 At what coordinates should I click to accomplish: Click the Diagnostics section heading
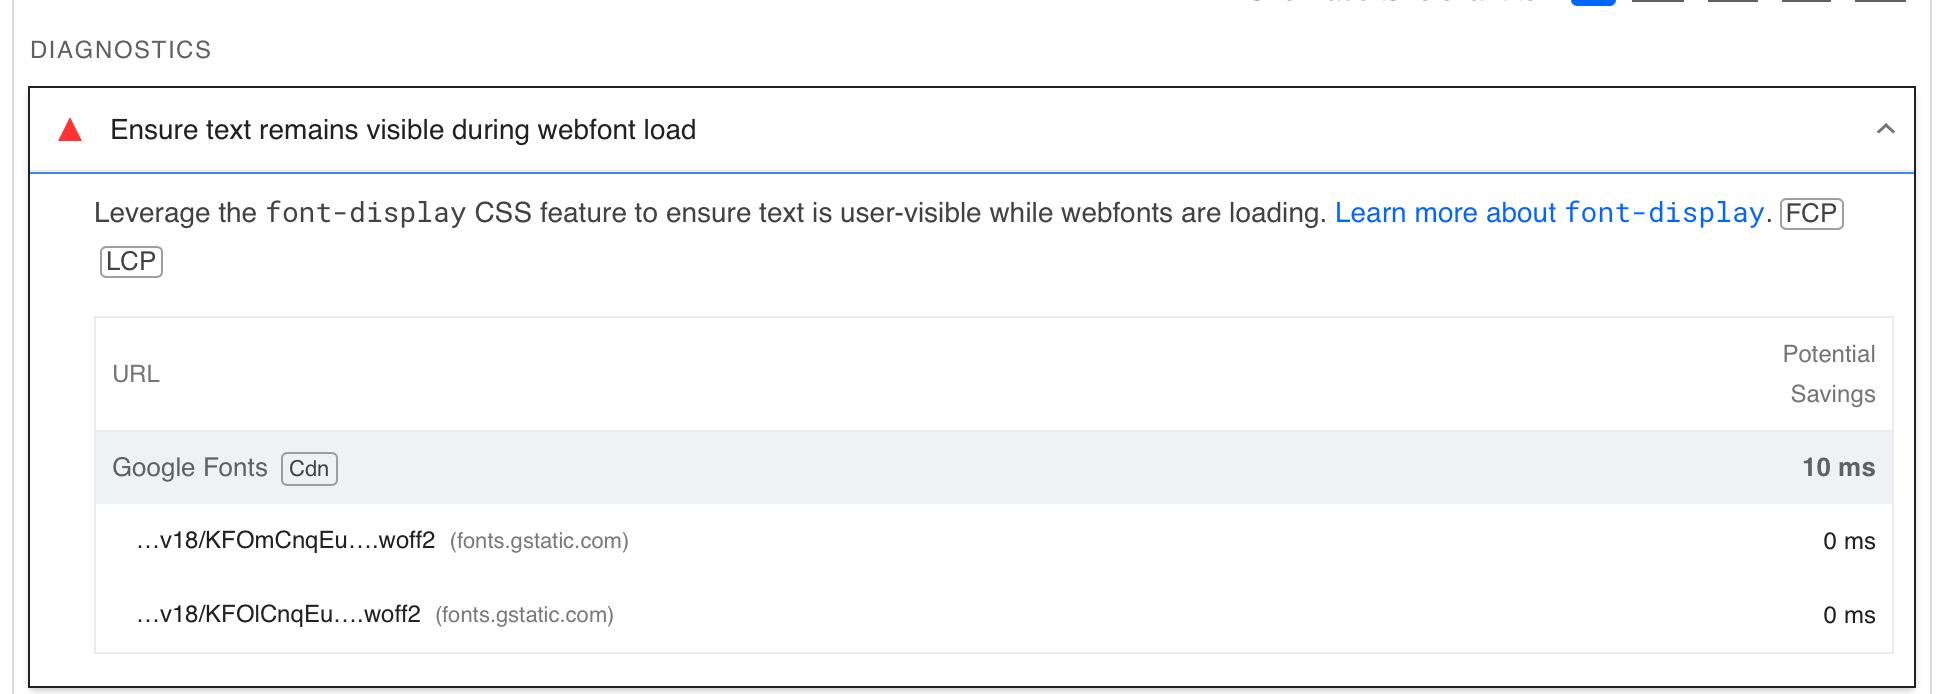coord(121,50)
